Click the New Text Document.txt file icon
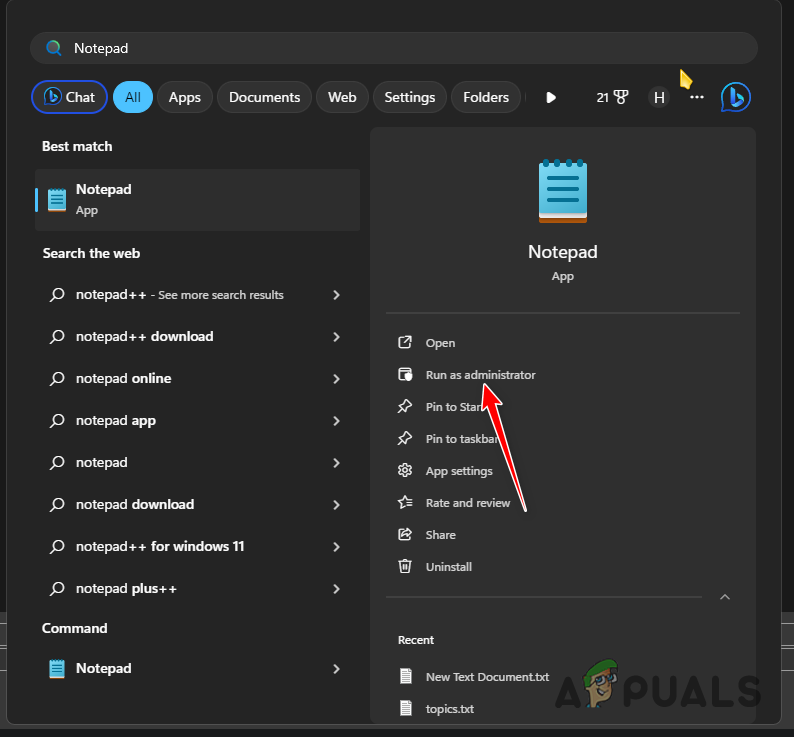The height and width of the screenshot is (737, 794). click(x=406, y=676)
